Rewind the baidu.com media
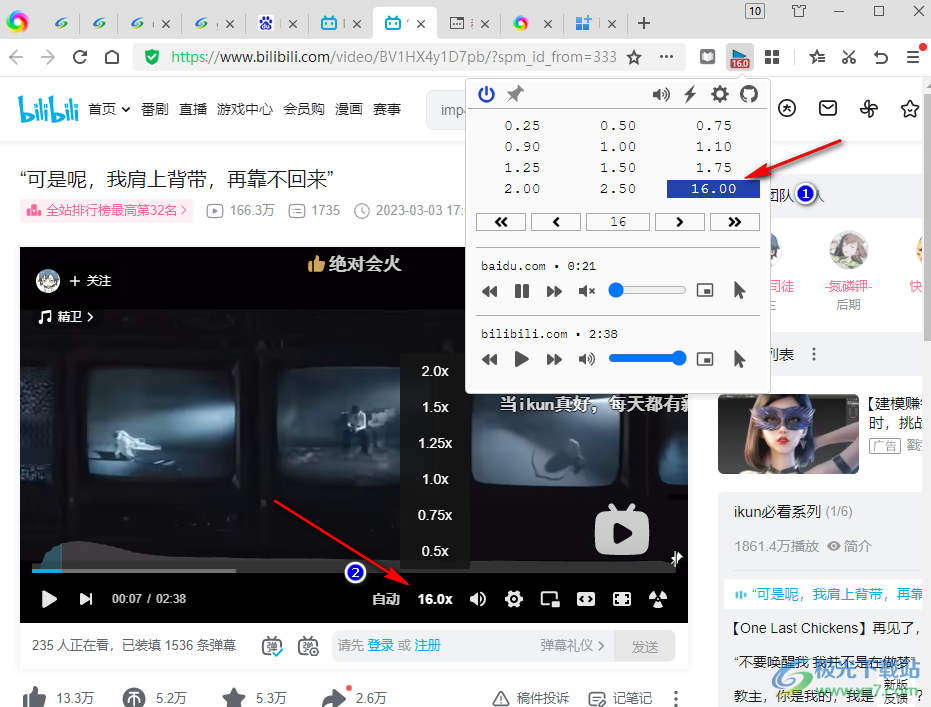Viewport: 931px width, 707px height. coord(490,291)
